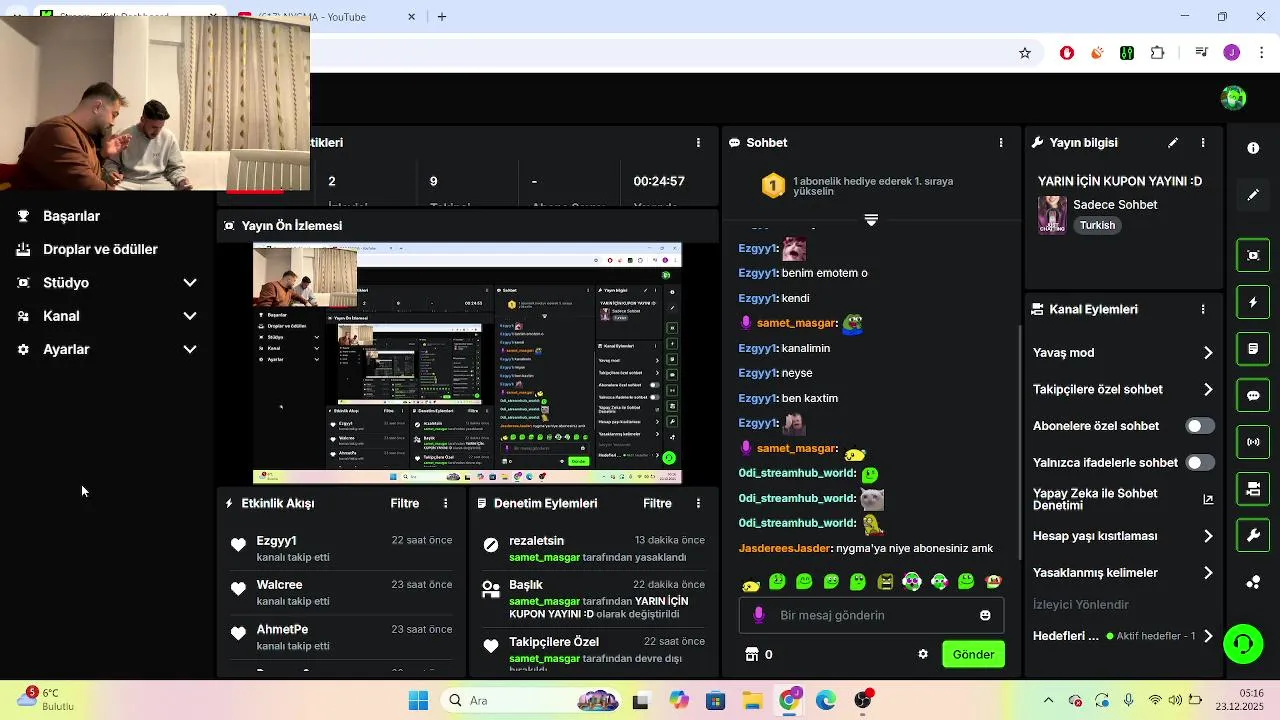Open Takipçilere özel sohbet arrow
The width and height of the screenshot is (1280, 720).
click(1208, 390)
